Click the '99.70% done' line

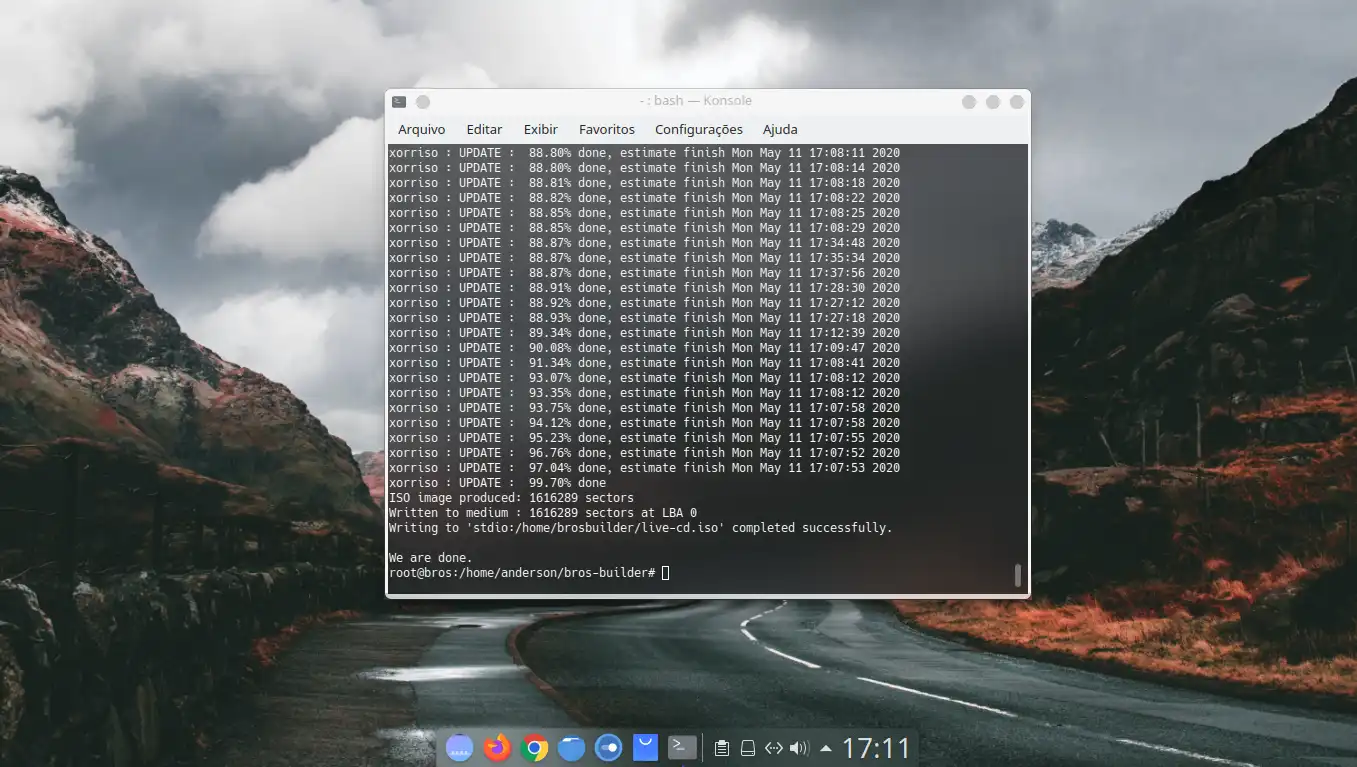coord(497,483)
